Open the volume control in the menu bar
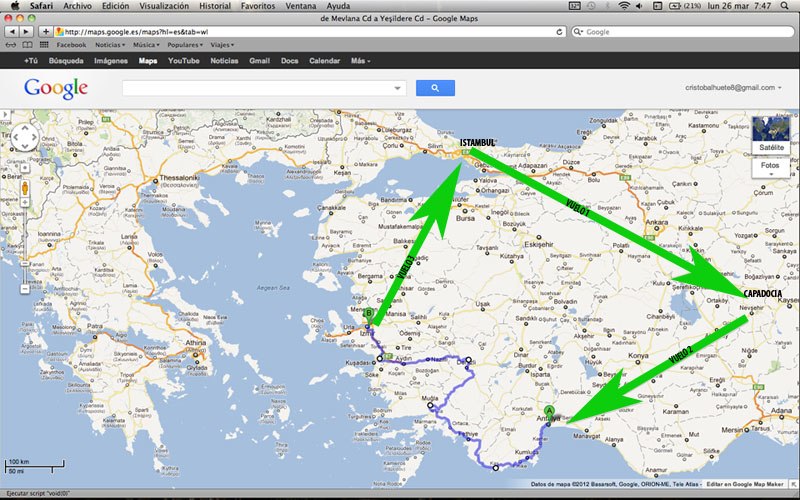The height and width of the screenshot is (500, 800). point(639,6)
